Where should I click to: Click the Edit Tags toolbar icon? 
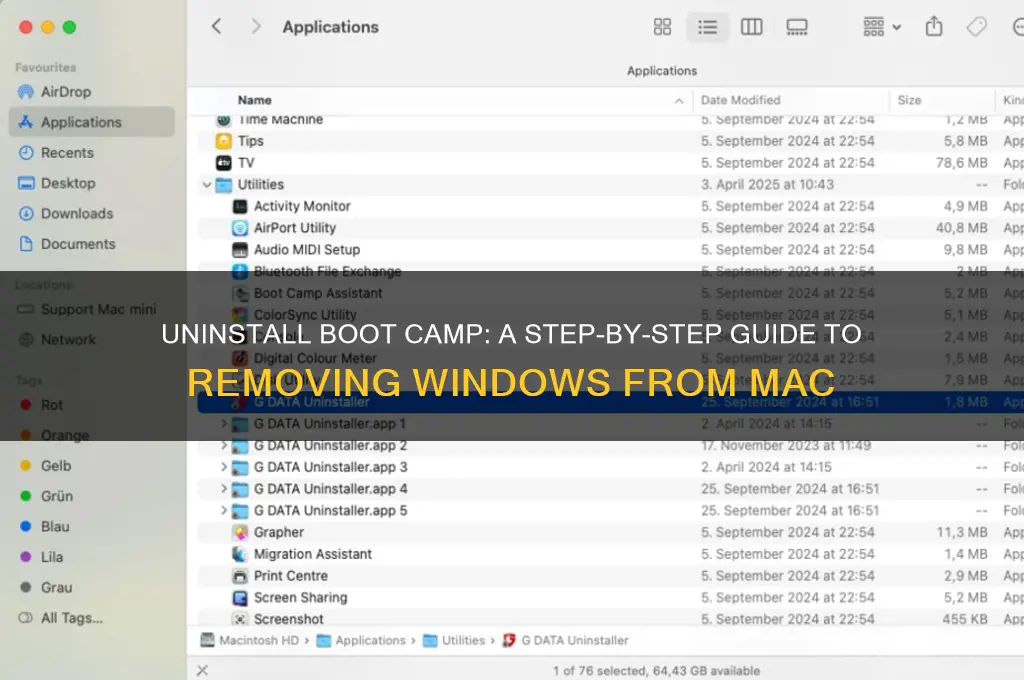point(976,27)
